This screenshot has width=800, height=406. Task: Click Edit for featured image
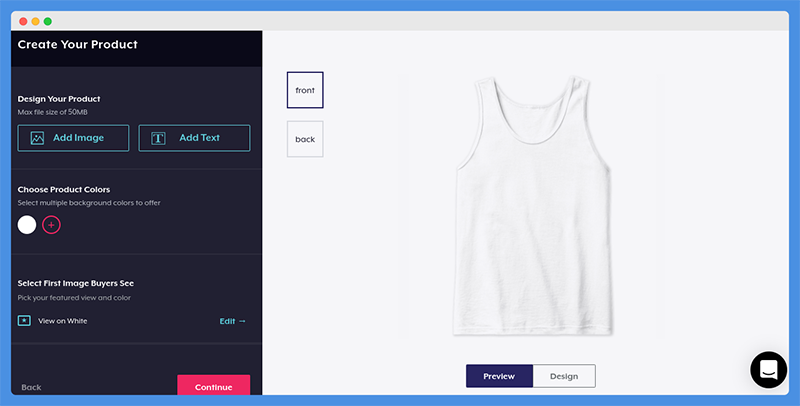point(227,321)
